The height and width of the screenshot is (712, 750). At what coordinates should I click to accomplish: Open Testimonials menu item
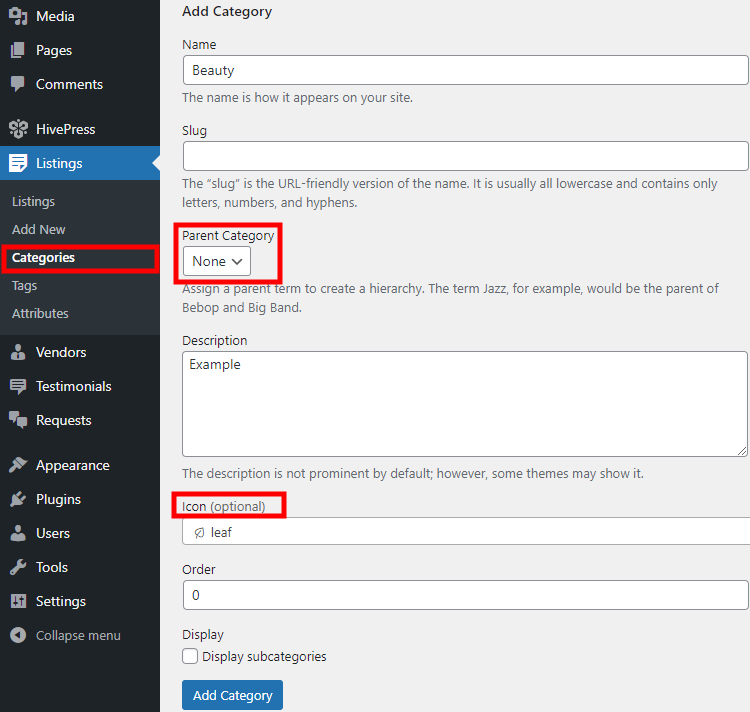tap(80, 386)
